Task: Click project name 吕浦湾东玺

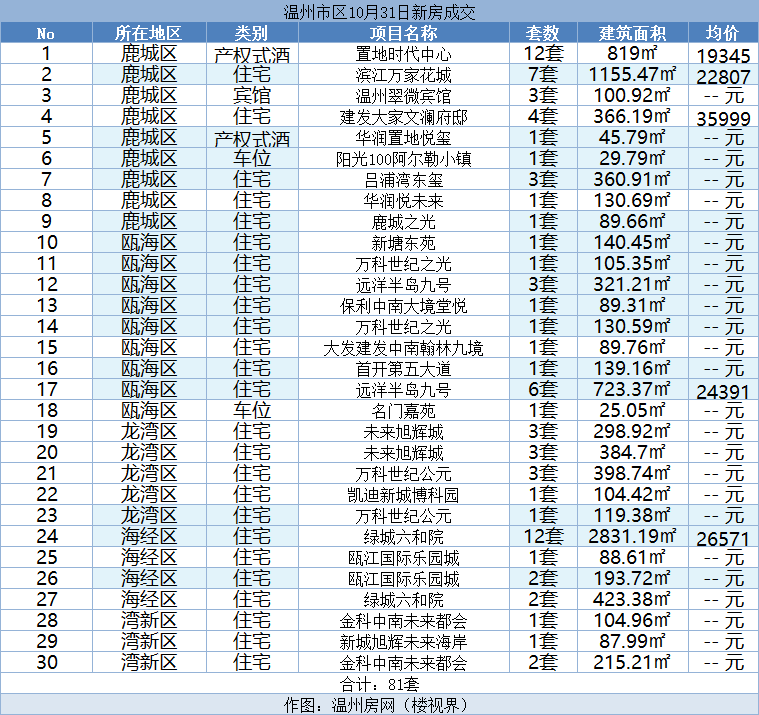Action: click(403, 180)
